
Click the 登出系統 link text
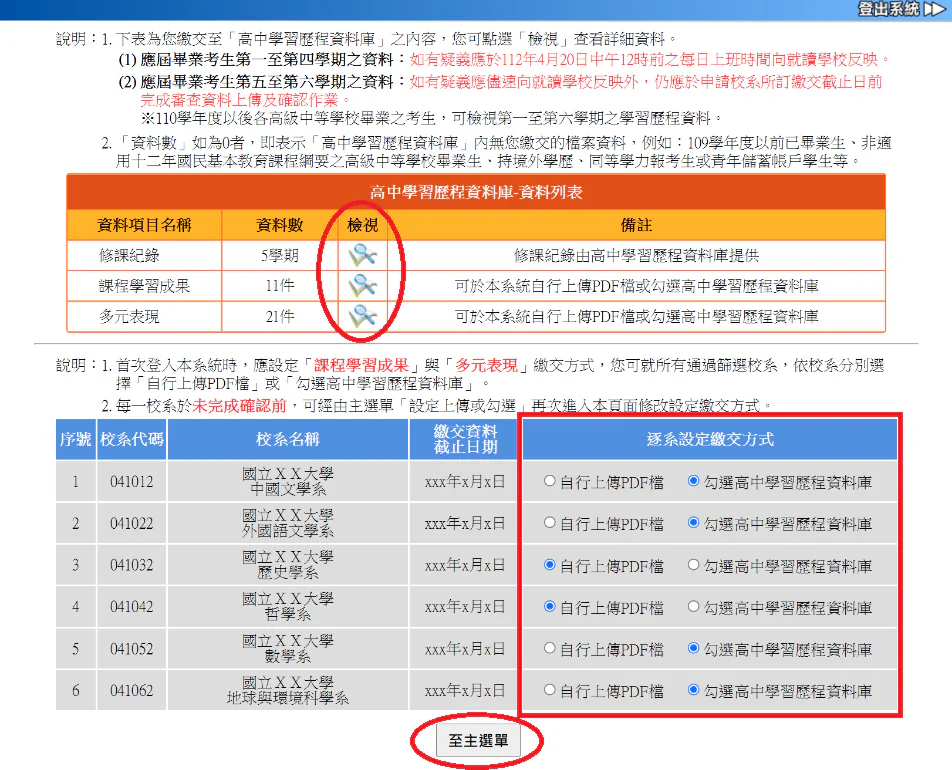[x=889, y=9]
